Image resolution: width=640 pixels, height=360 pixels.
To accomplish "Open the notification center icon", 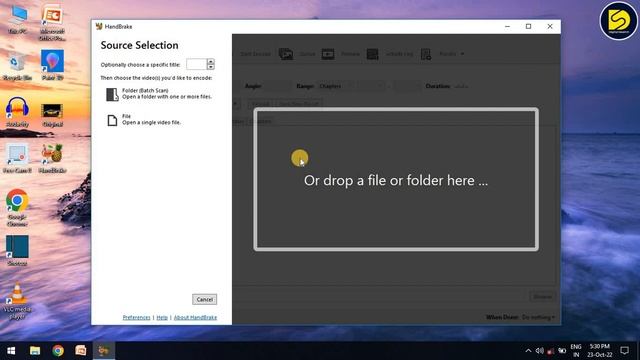I will click(x=624, y=351).
